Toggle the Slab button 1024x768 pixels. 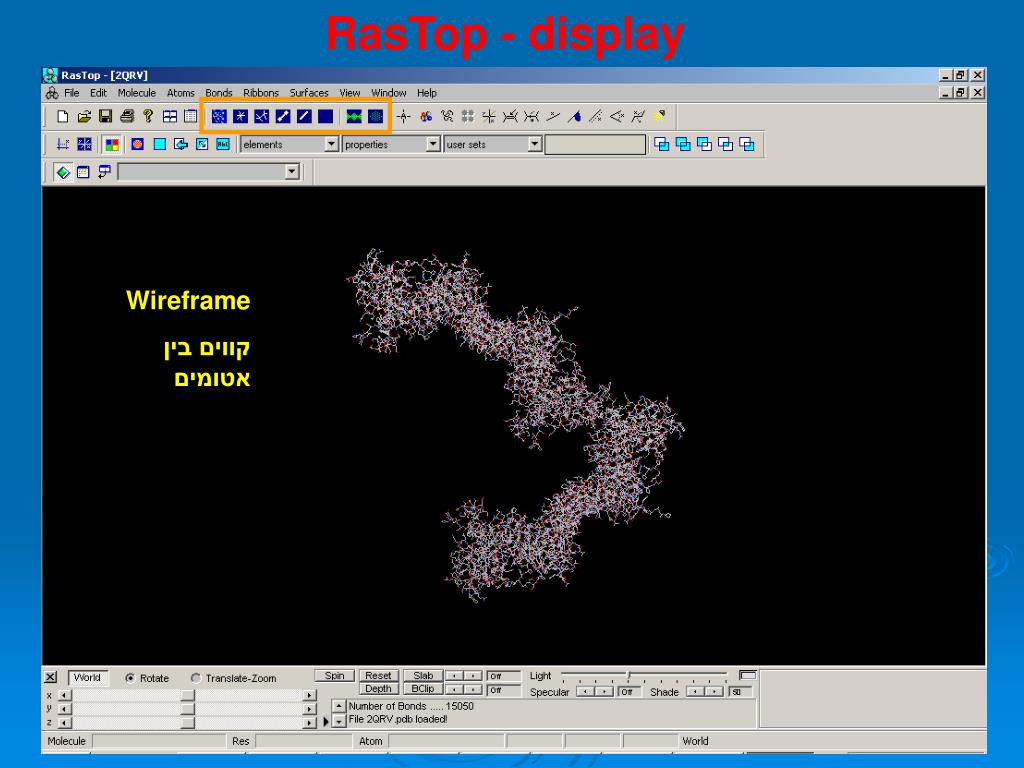click(x=423, y=676)
